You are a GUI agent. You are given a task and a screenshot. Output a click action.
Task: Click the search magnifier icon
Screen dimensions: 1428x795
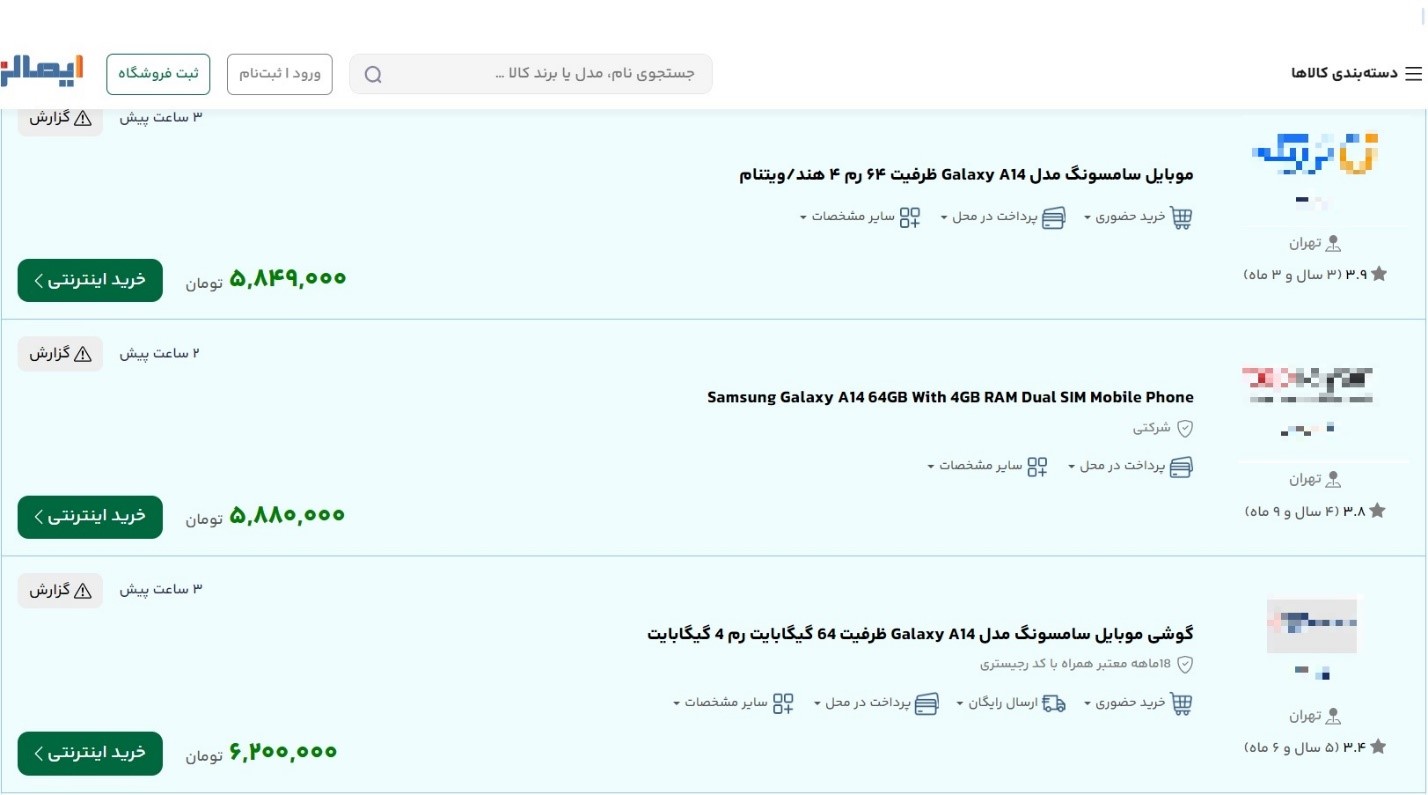click(373, 75)
